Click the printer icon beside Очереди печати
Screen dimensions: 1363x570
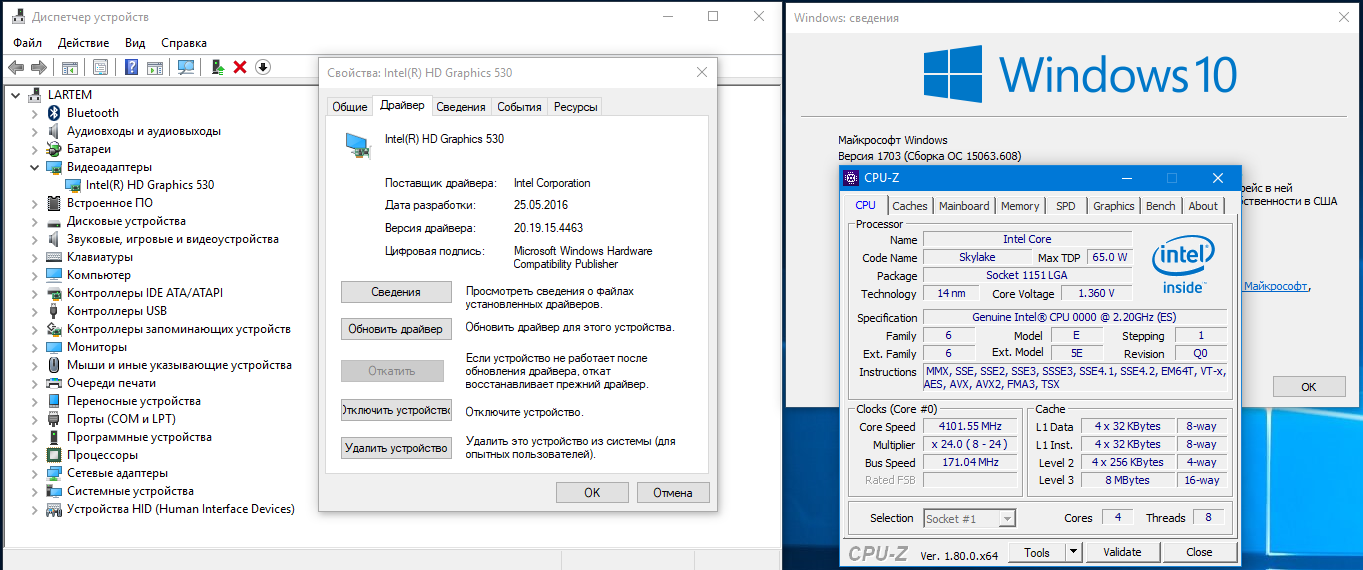point(55,383)
